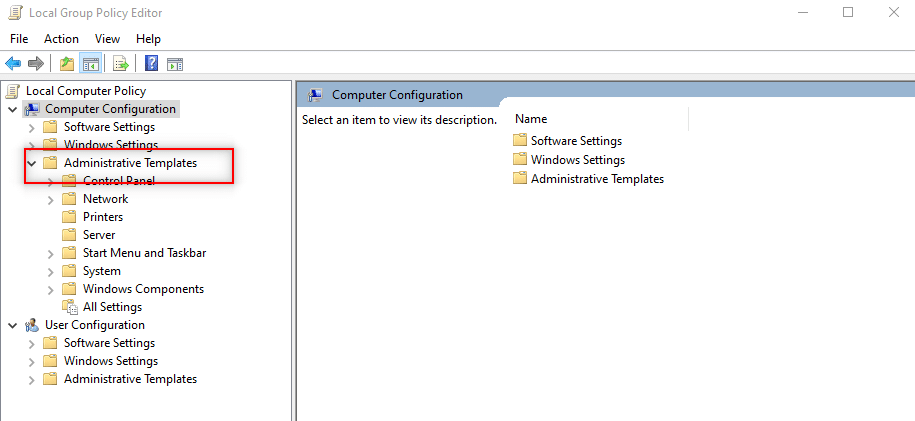This screenshot has width=915, height=421.
Task: Click User Configuration icon in the tree
Action: click(x=33, y=325)
